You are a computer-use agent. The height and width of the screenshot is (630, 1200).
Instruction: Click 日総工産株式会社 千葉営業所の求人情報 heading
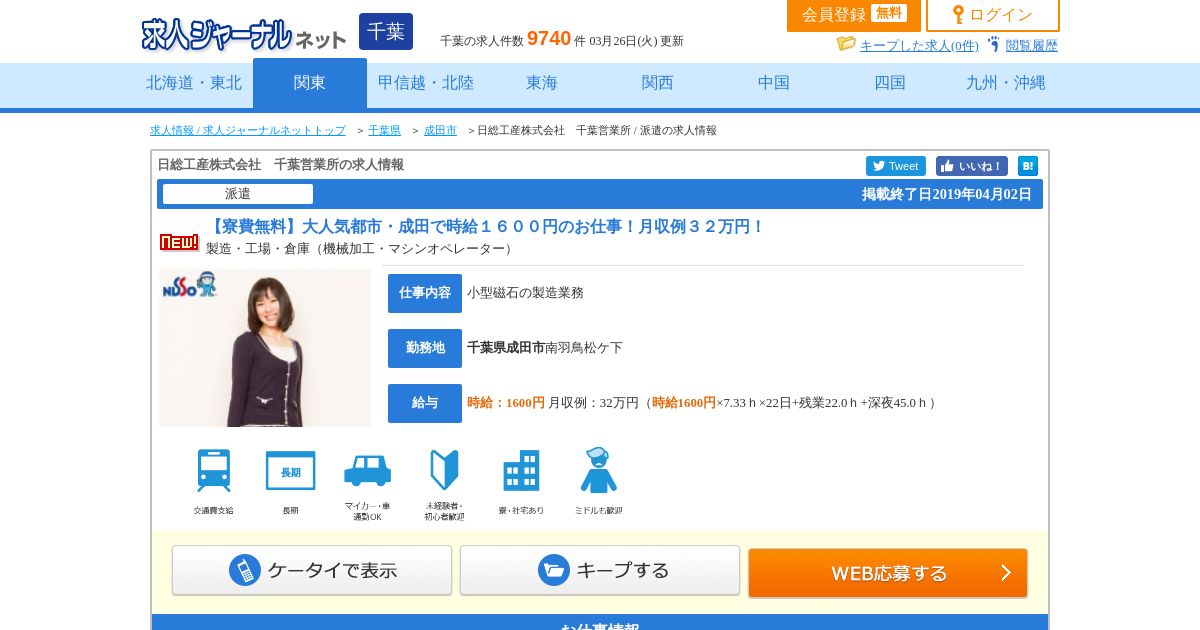tap(281, 165)
